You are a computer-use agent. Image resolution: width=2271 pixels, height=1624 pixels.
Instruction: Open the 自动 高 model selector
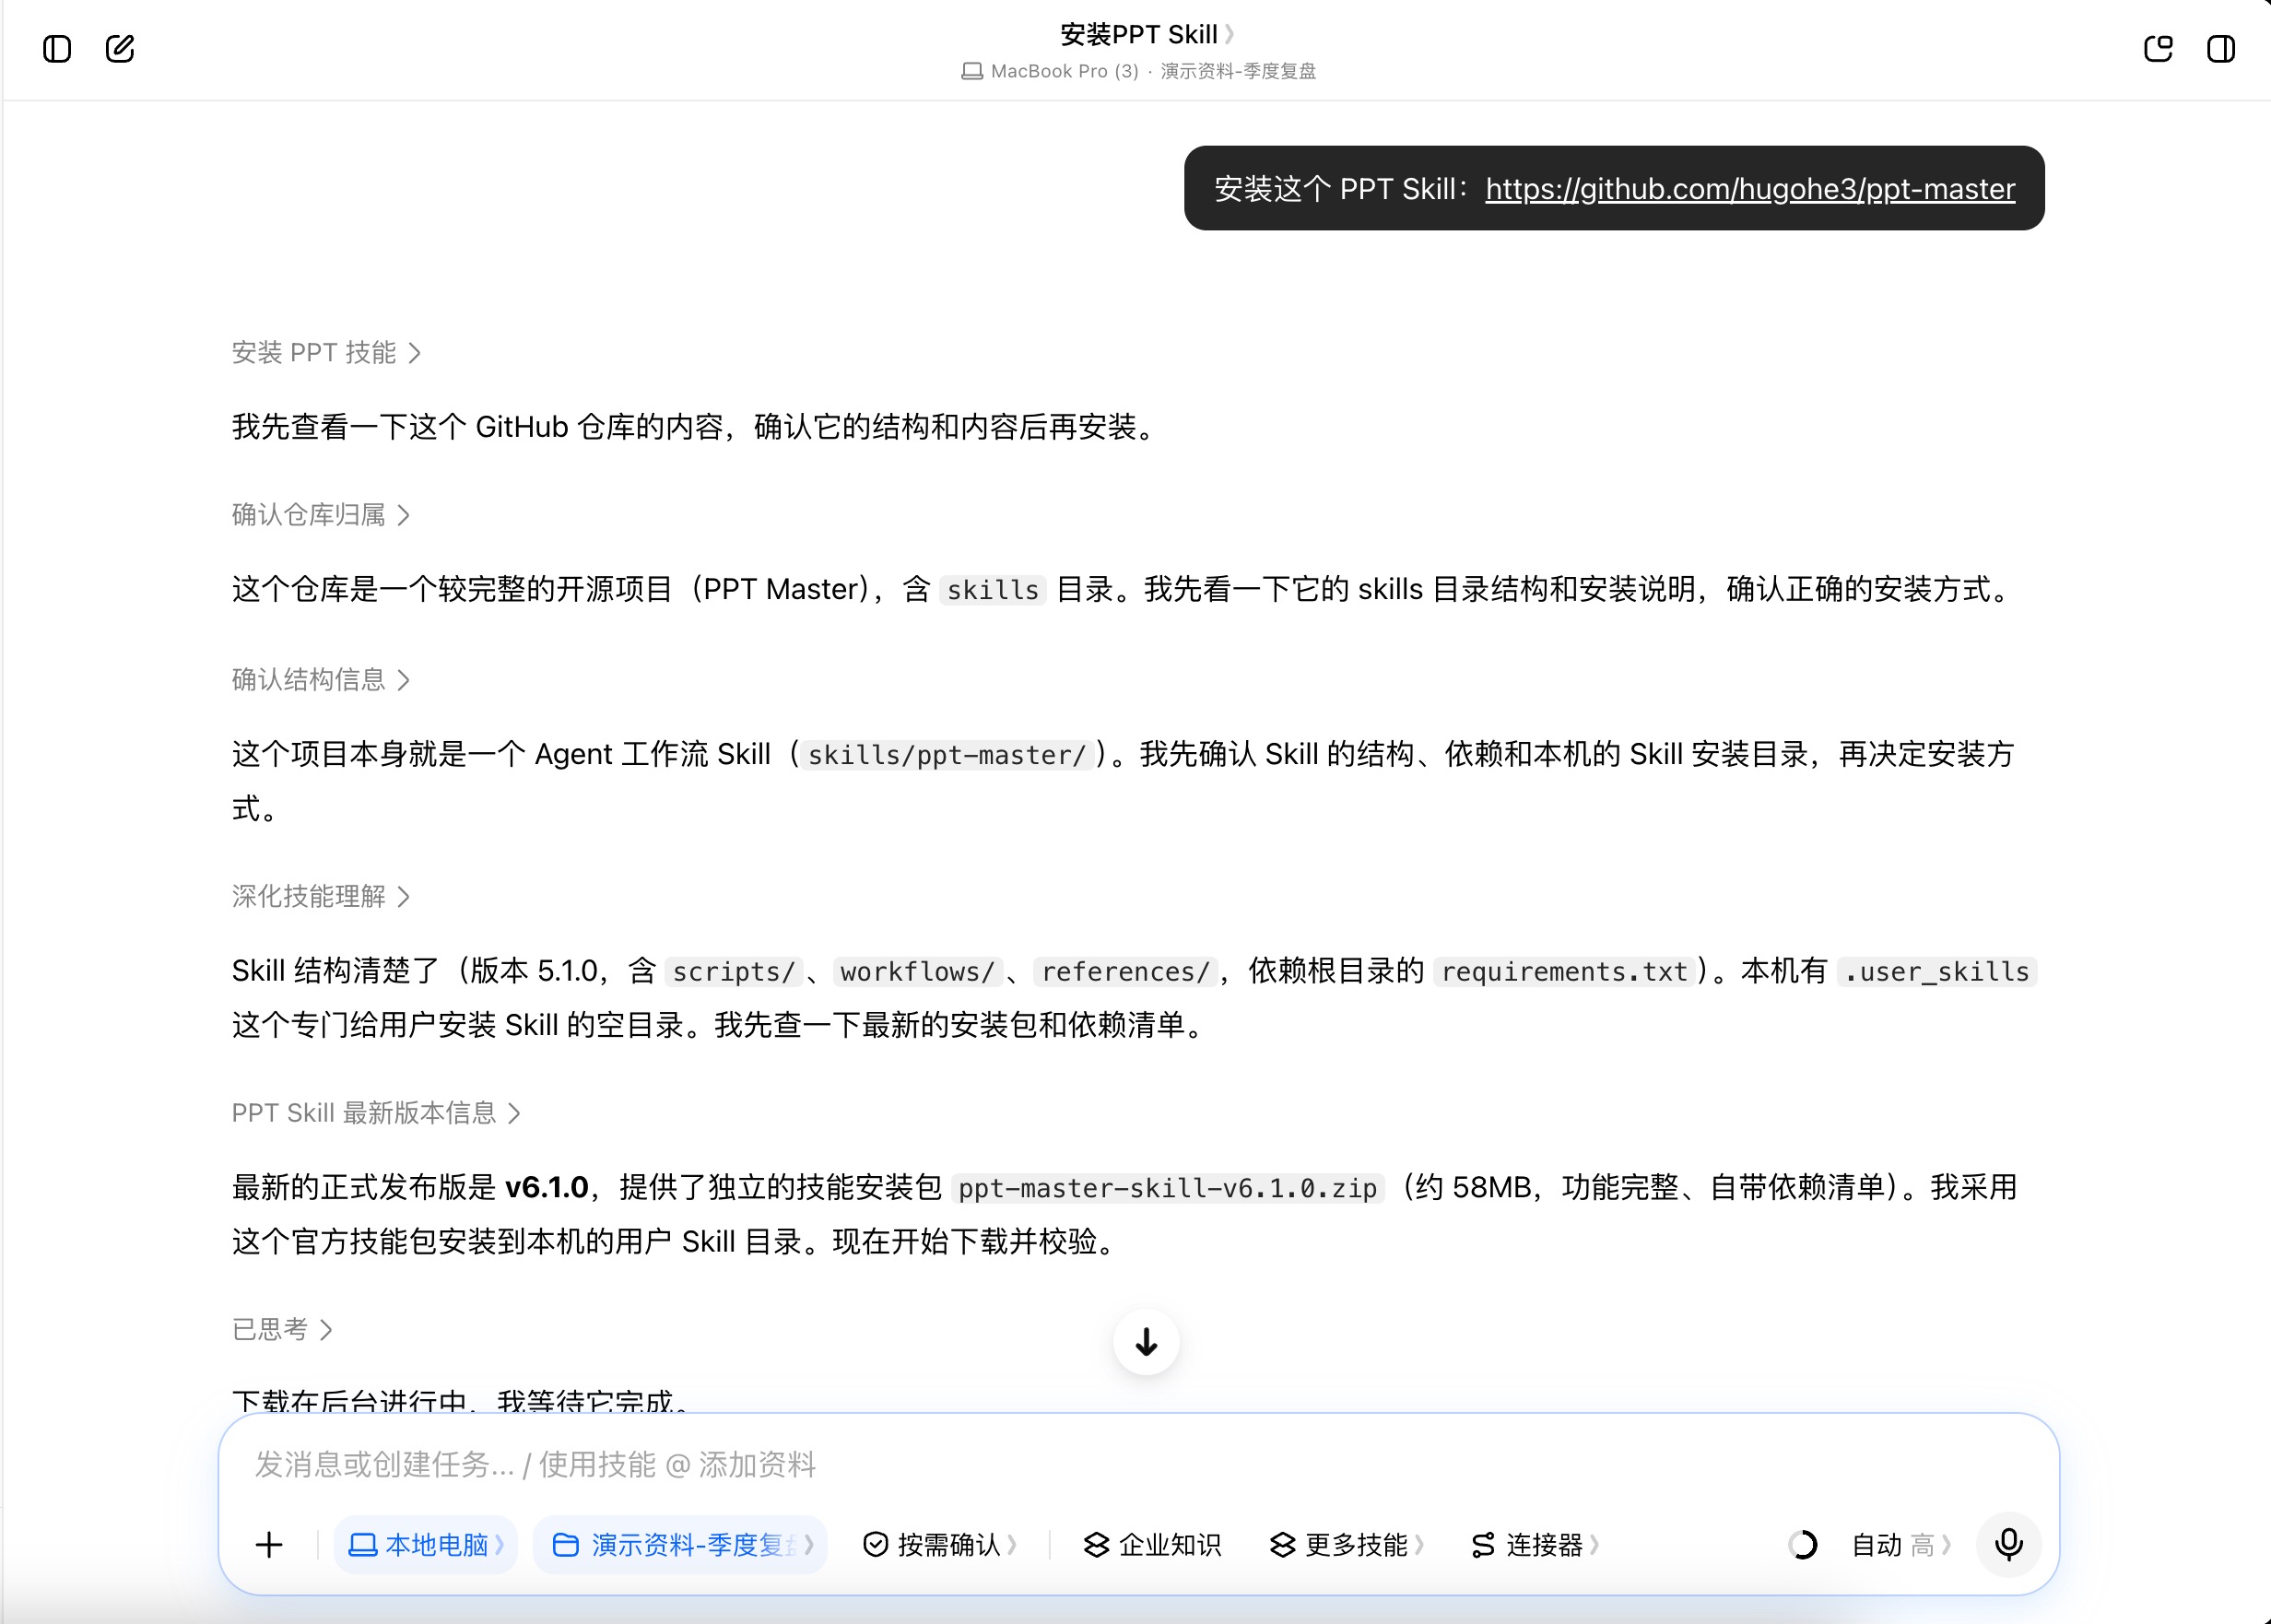click(1901, 1545)
